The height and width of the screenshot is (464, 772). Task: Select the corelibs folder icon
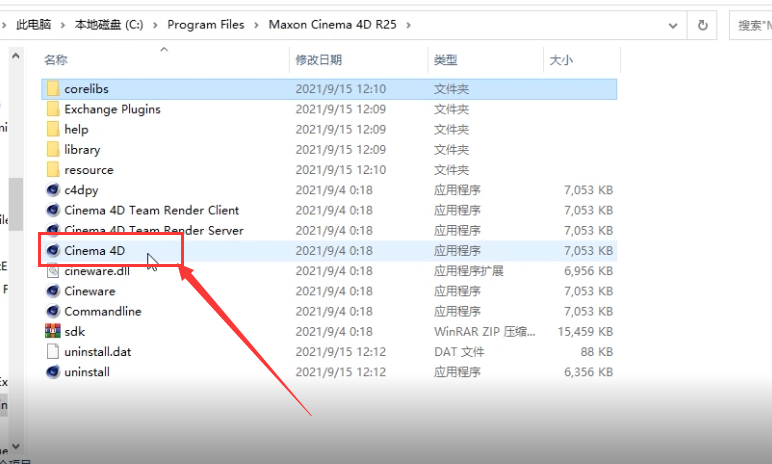(x=53, y=89)
